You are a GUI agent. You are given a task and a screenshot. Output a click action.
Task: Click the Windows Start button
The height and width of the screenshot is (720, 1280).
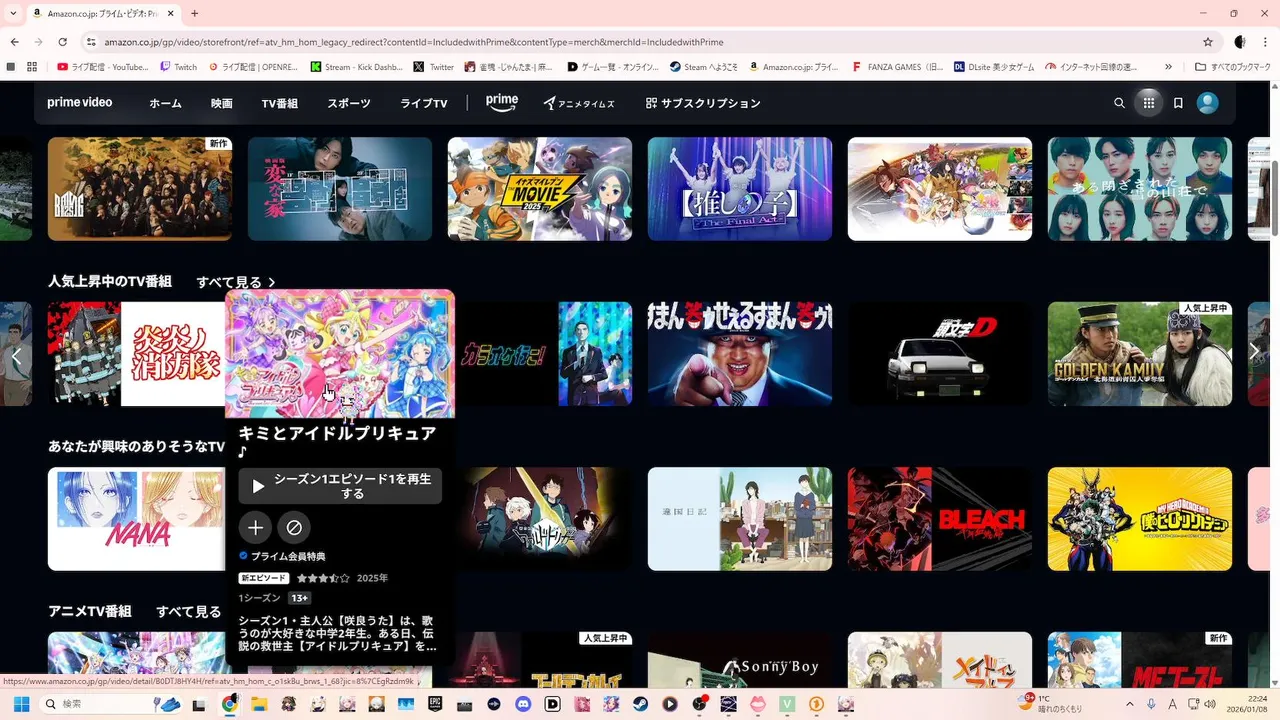pos(21,704)
